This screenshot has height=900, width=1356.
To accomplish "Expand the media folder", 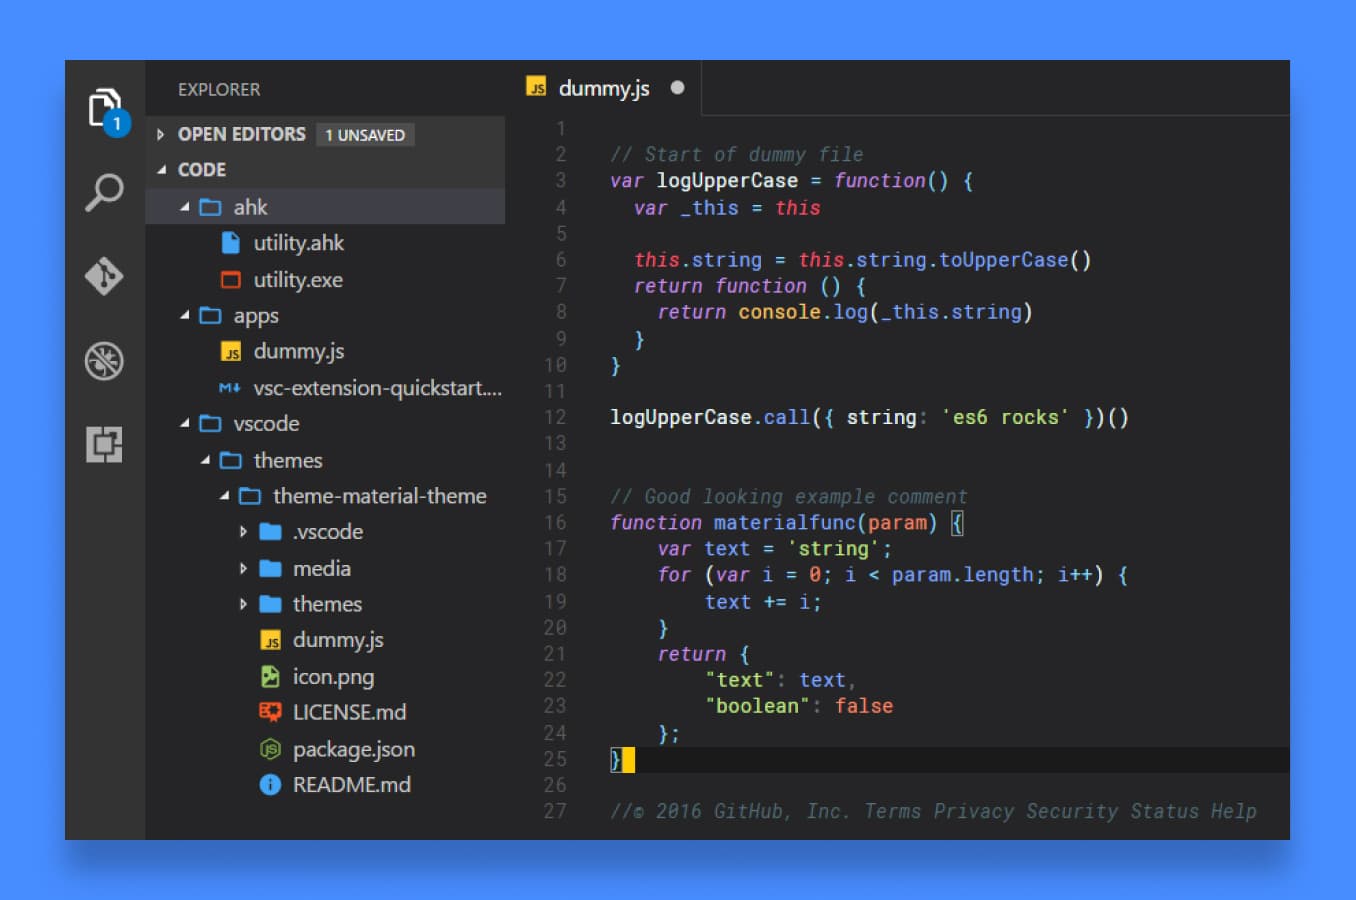I will 244,568.
